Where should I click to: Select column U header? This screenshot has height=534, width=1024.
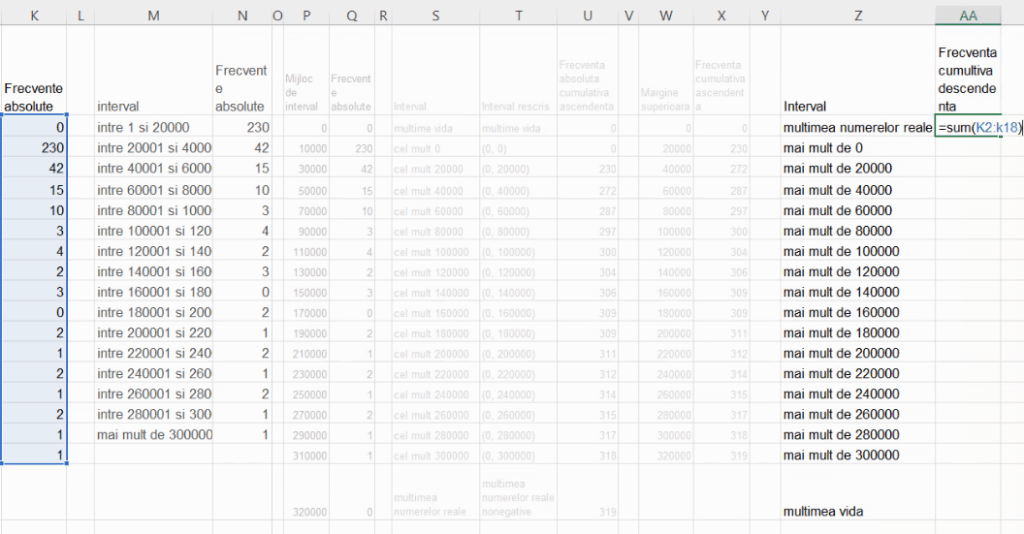click(x=587, y=15)
